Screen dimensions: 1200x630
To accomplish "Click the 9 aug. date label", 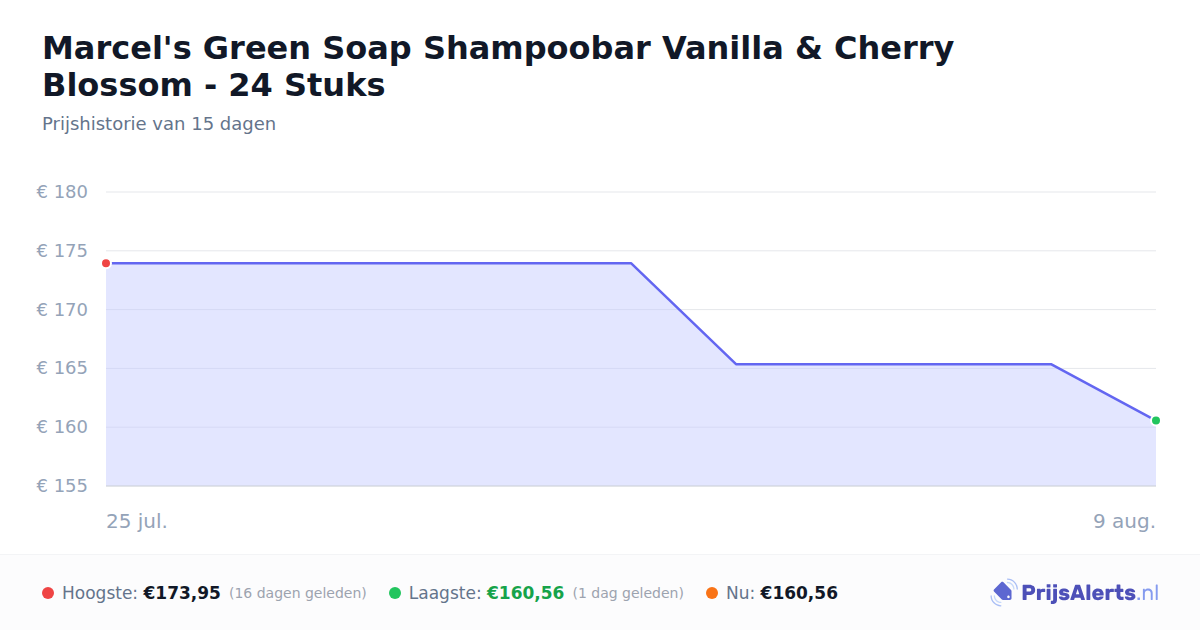I will click(x=1125, y=521).
